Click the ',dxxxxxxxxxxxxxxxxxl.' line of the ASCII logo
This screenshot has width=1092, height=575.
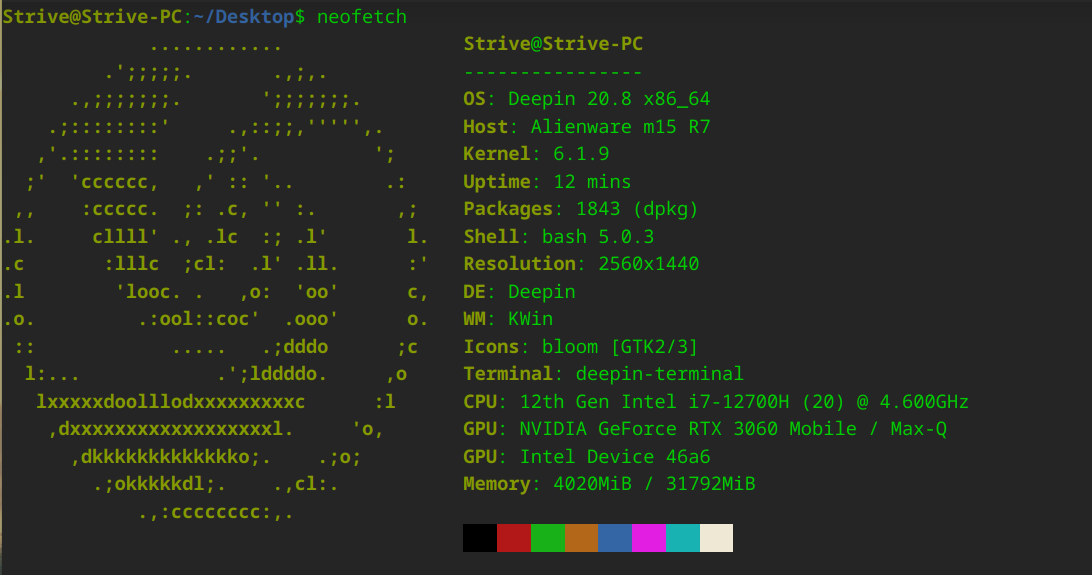click(171, 429)
